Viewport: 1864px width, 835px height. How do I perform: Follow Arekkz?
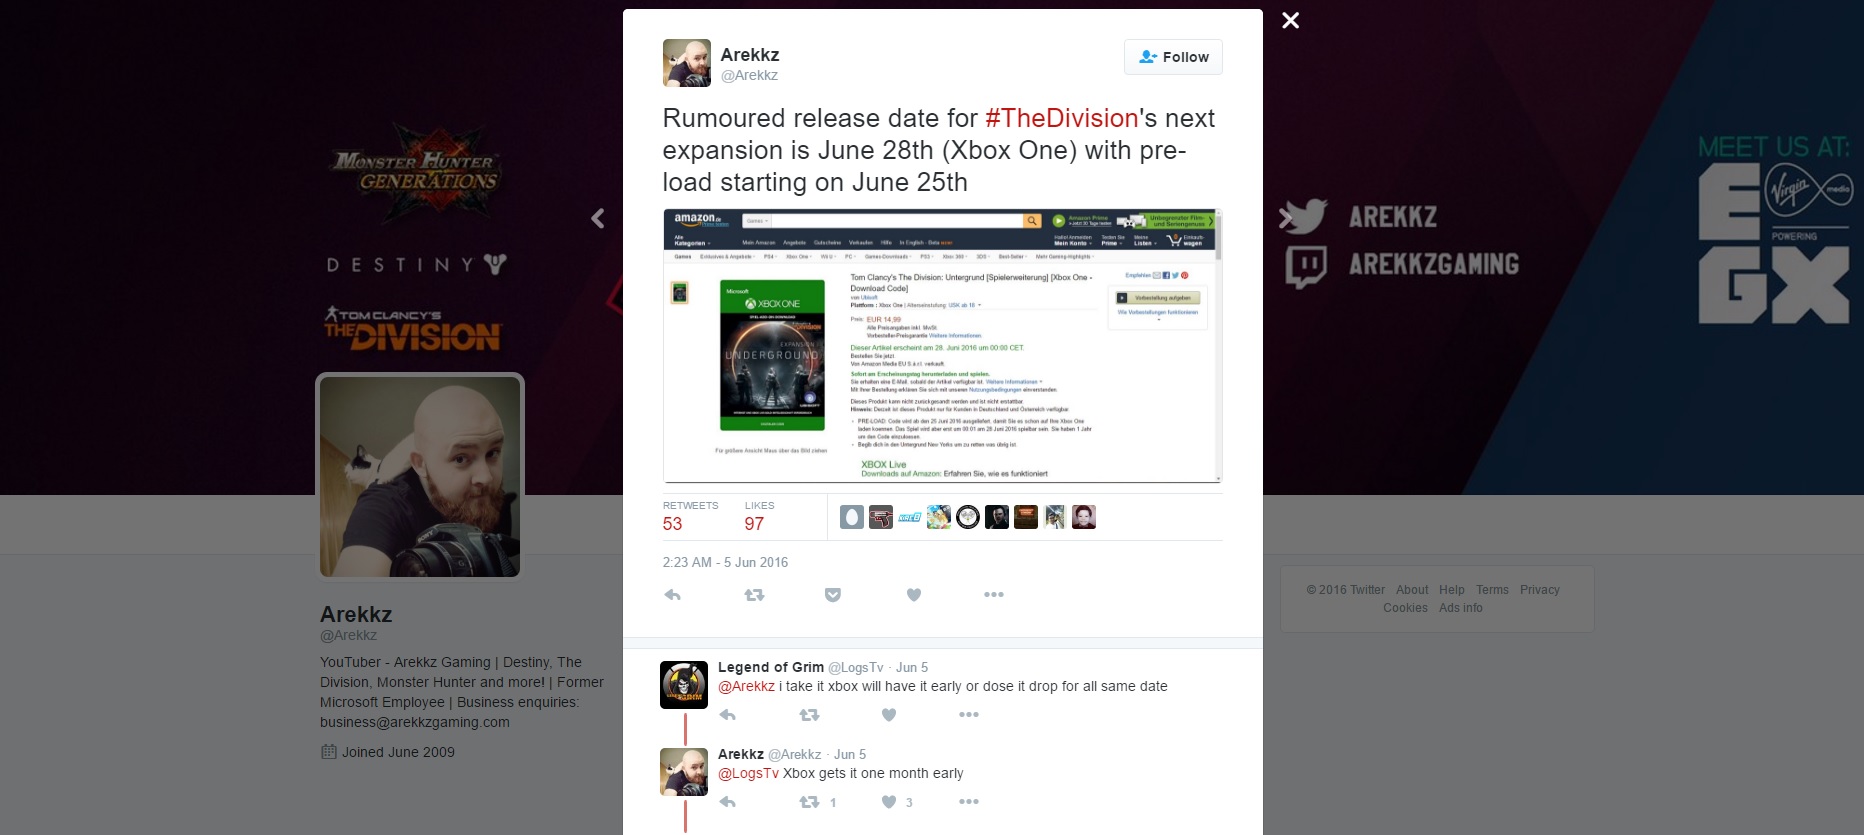coord(1173,57)
